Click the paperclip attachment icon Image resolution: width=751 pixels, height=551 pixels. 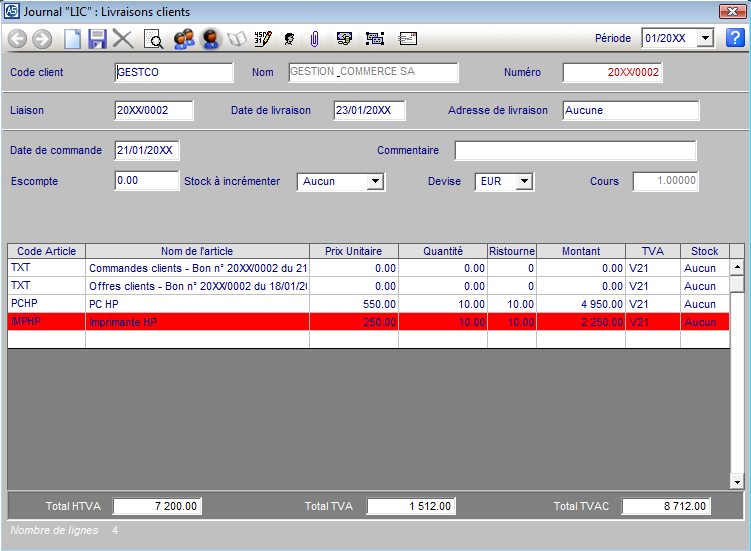pyautogui.click(x=314, y=39)
